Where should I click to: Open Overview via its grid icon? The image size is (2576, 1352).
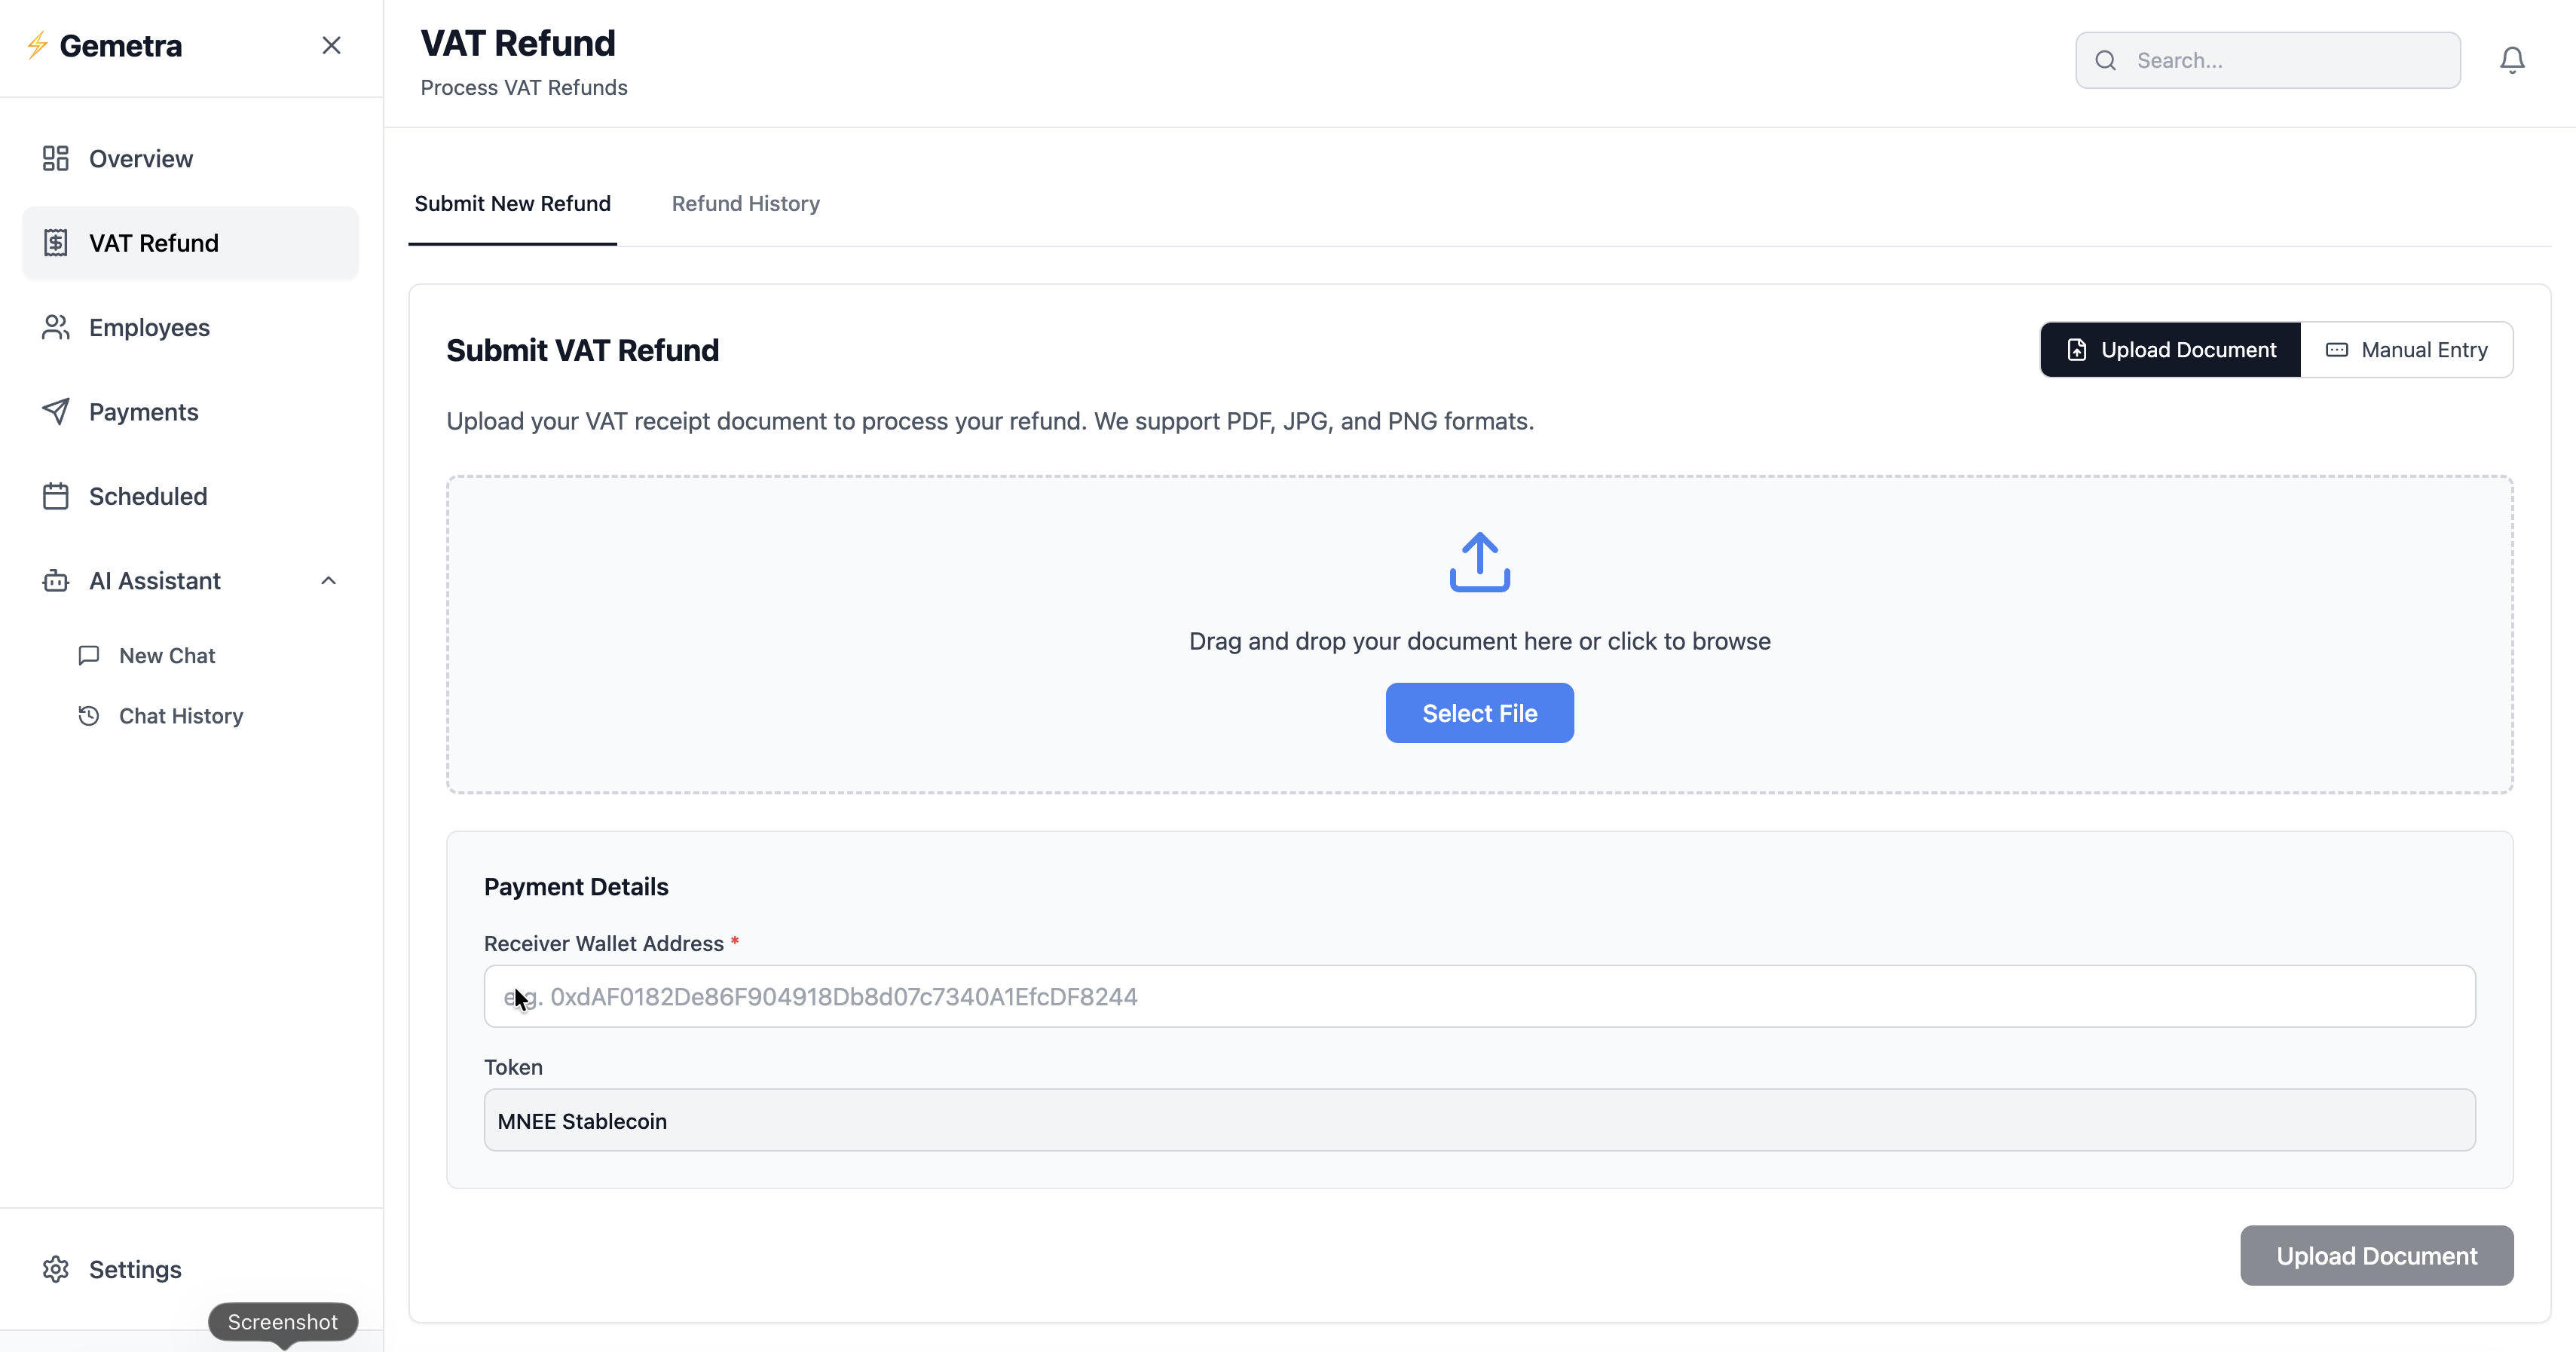click(x=56, y=158)
